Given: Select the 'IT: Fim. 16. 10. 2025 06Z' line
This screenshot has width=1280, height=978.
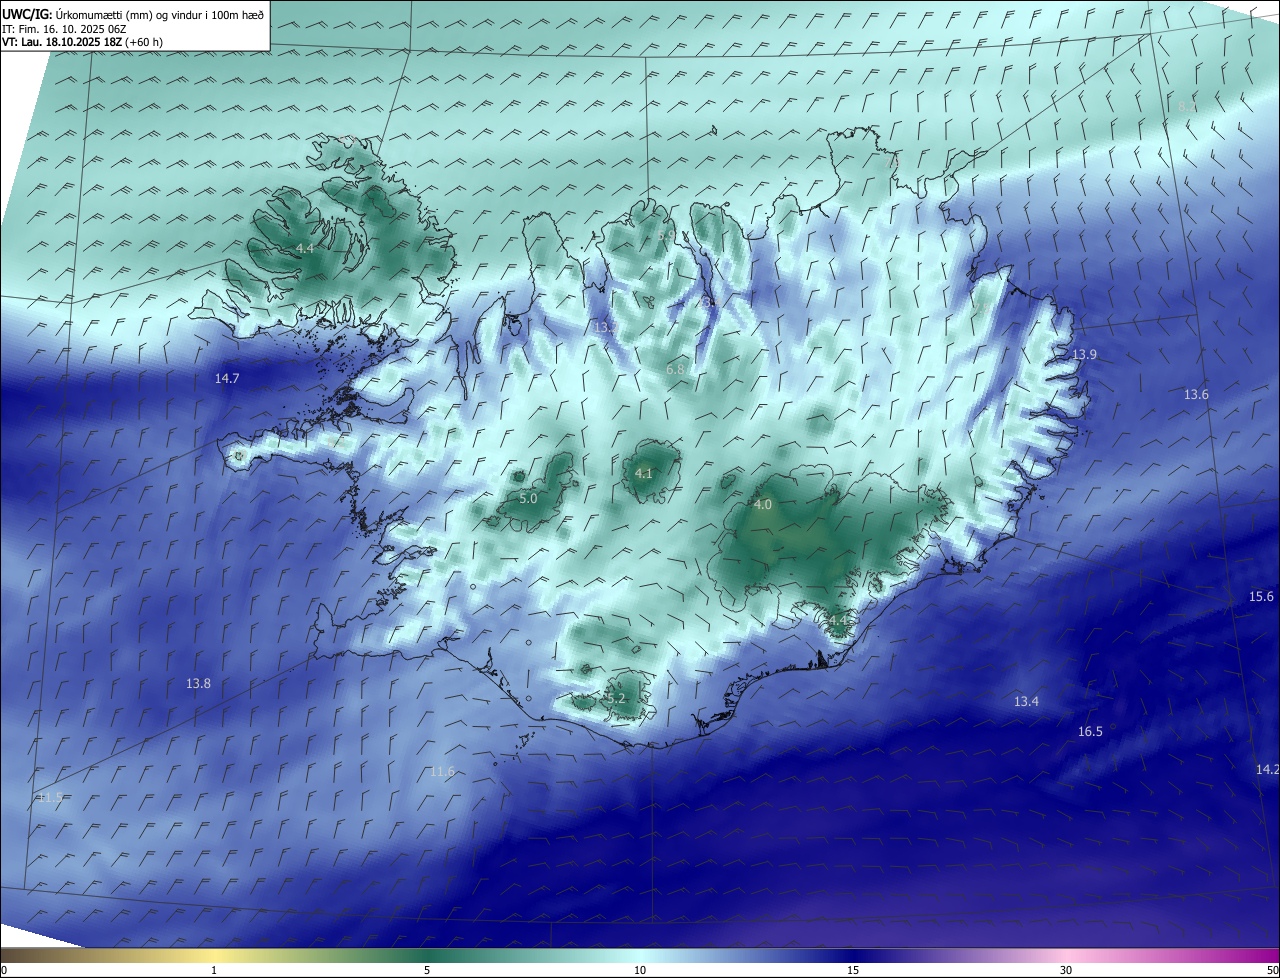Looking at the screenshot, I should 66,29.
